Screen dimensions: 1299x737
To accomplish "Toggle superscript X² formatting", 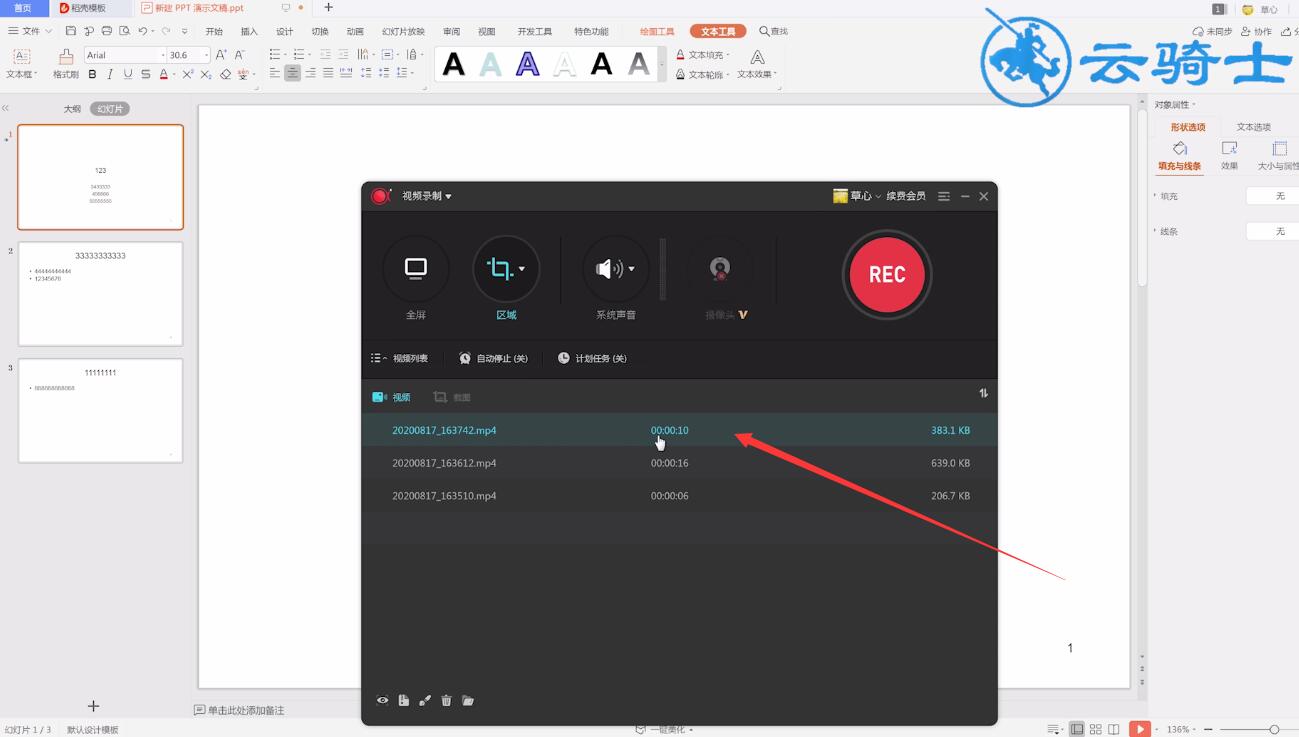I will (x=187, y=74).
